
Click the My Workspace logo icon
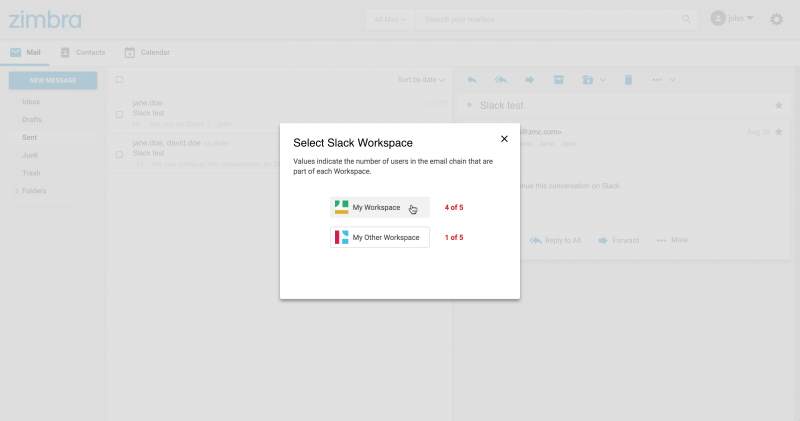(x=341, y=207)
